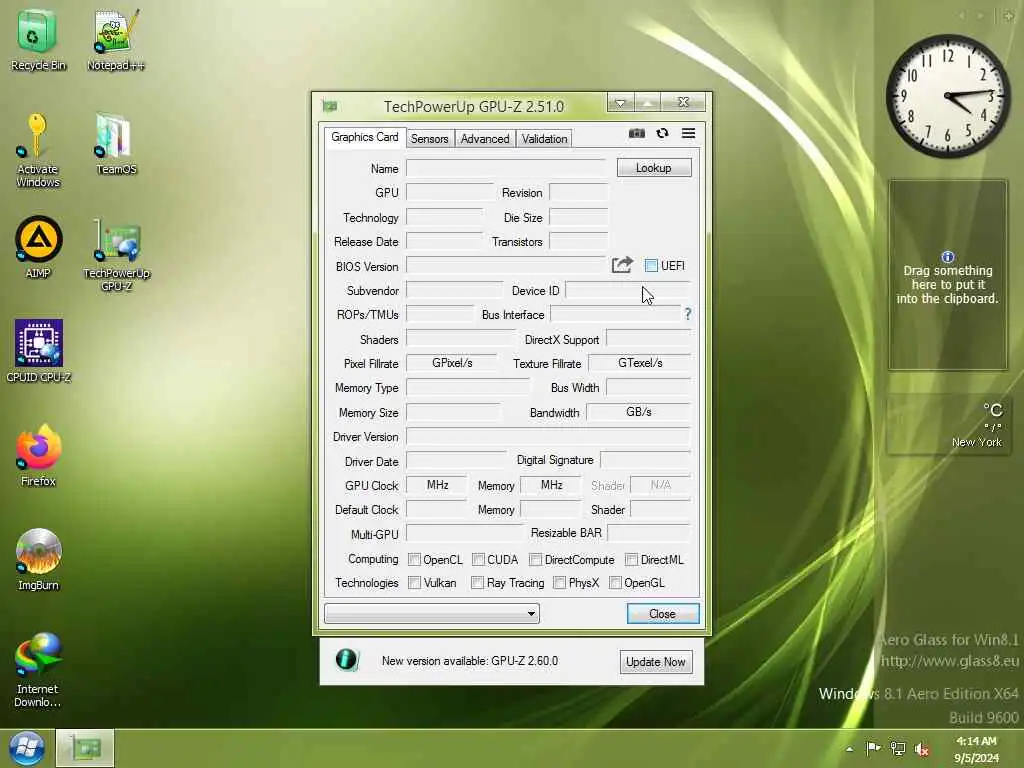
Task: Click the Close button in GPU-Z
Action: click(662, 614)
